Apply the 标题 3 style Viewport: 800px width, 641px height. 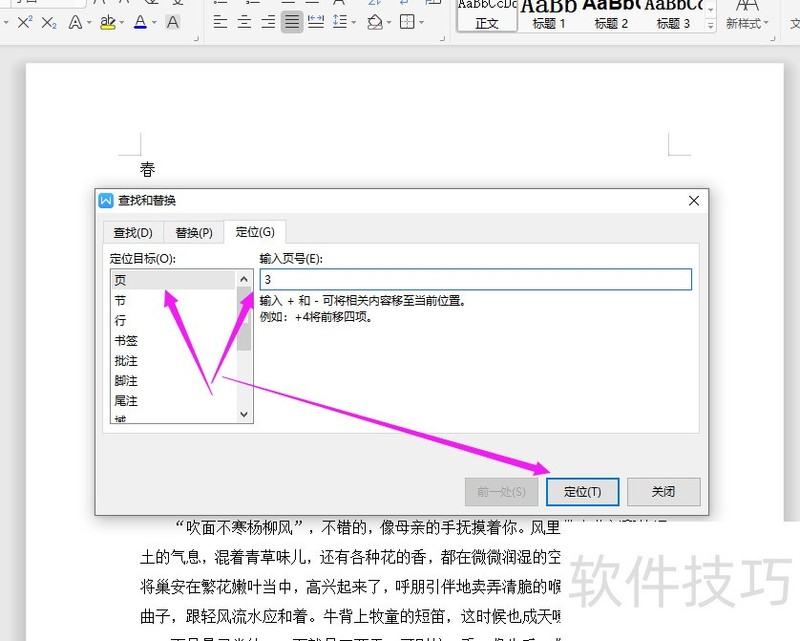673,16
